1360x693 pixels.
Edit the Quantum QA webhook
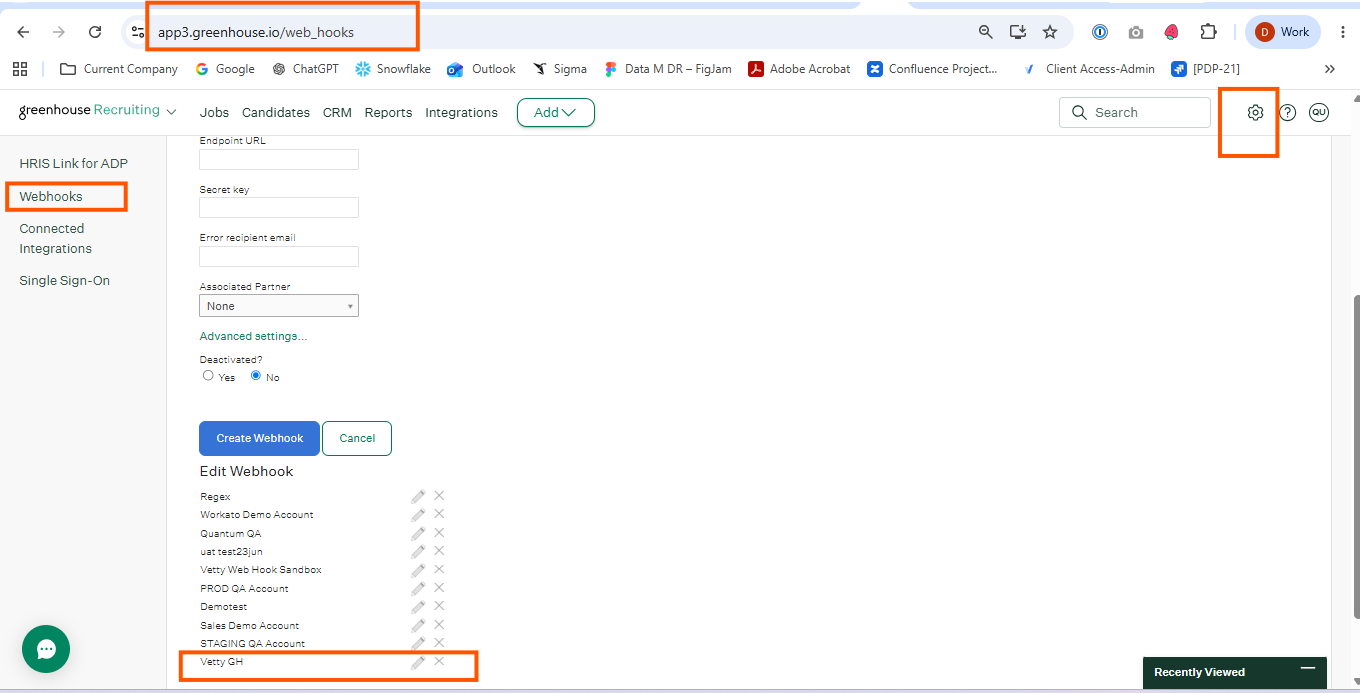coord(418,533)
